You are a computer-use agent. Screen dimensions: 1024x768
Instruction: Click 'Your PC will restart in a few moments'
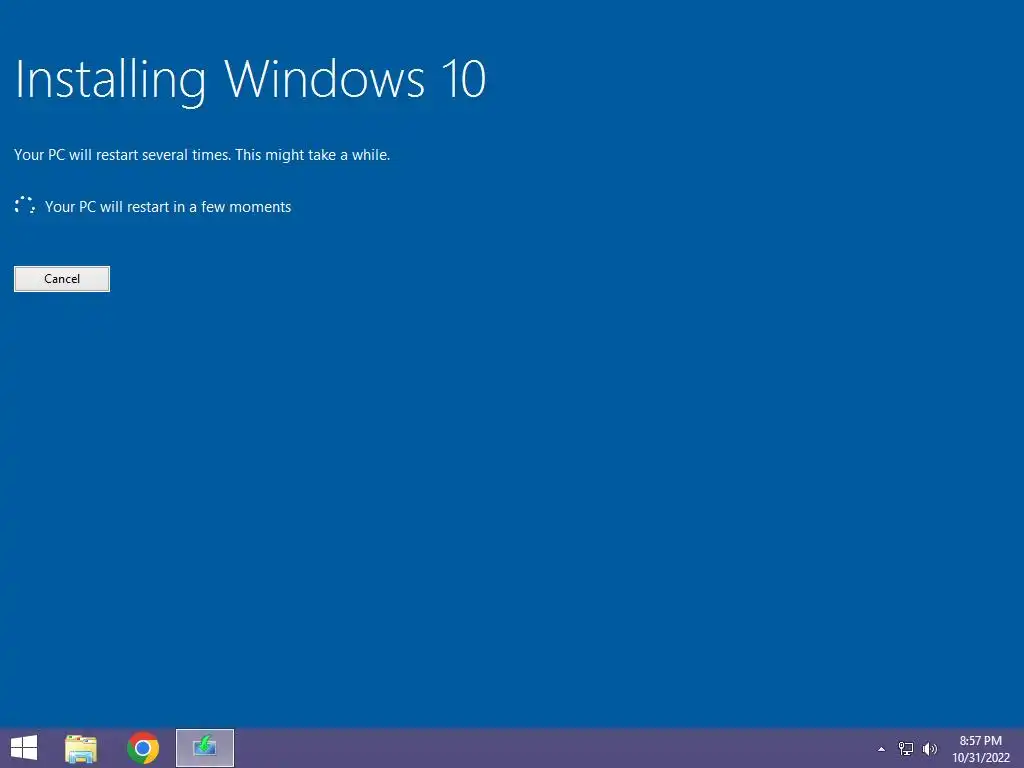point(168,206)
